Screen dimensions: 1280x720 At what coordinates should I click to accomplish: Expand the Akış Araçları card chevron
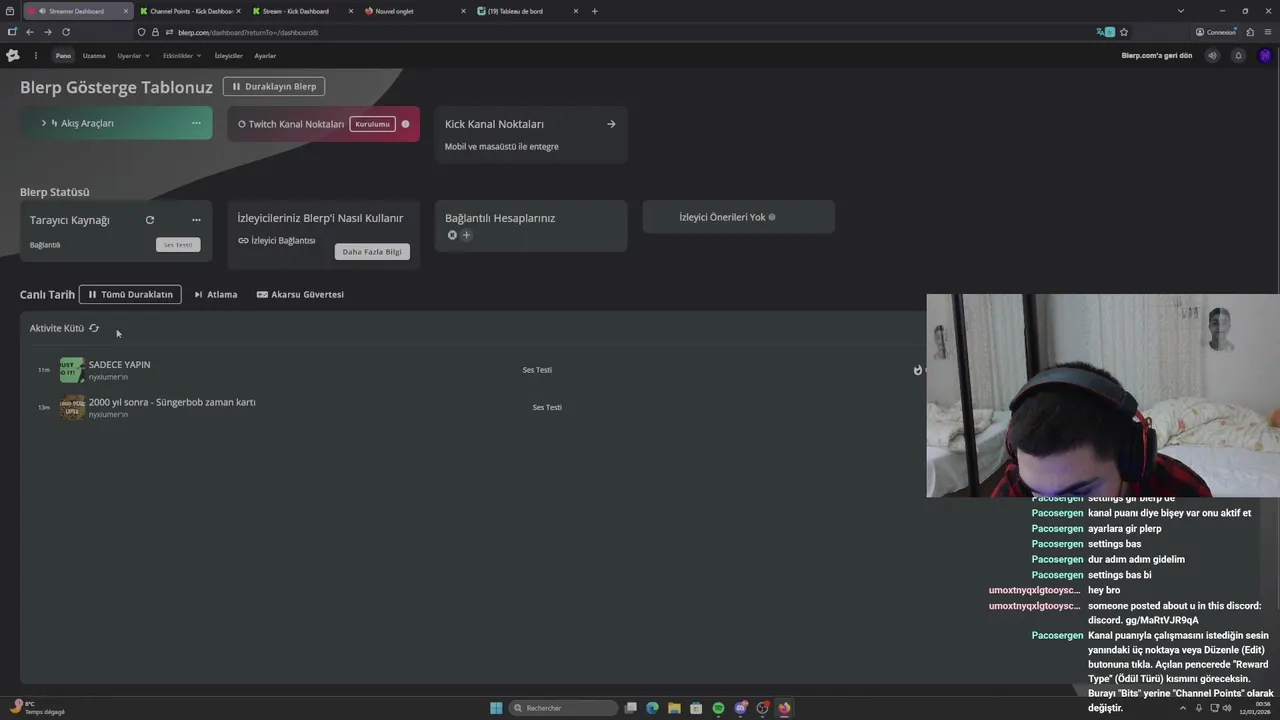[x=44, y=123]
